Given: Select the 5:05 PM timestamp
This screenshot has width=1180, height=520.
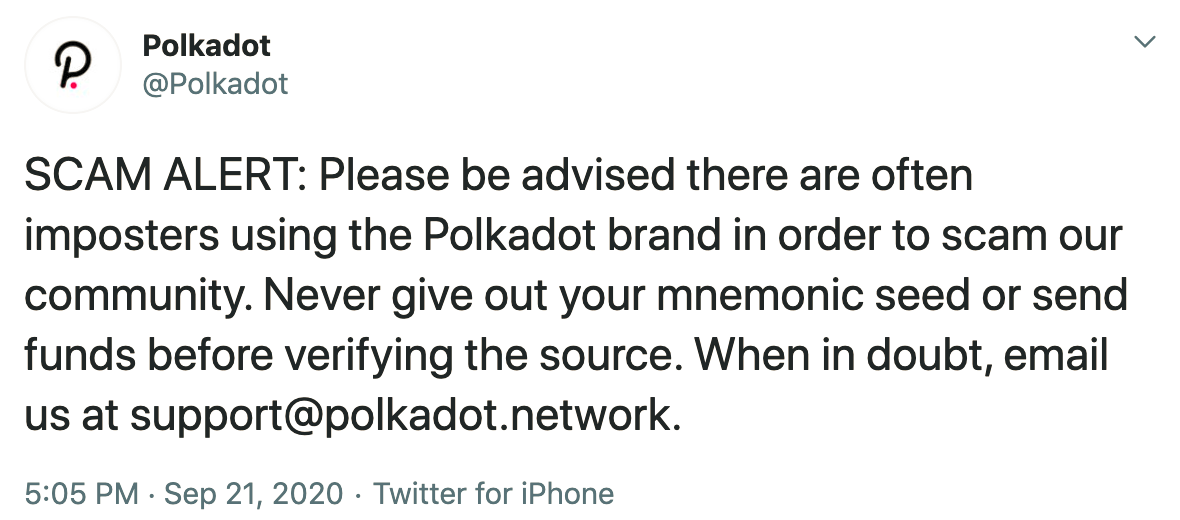Looking at the screenshot, I should (x=81, y=494).
